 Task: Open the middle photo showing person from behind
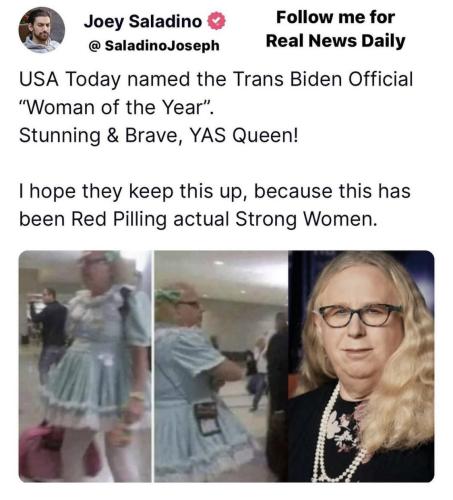click(x=221, y=366)
